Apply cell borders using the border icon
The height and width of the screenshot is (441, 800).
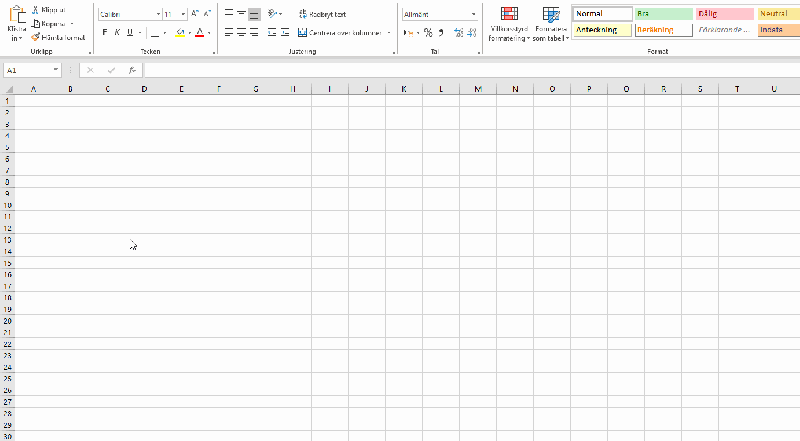click(x=155, y=33)
